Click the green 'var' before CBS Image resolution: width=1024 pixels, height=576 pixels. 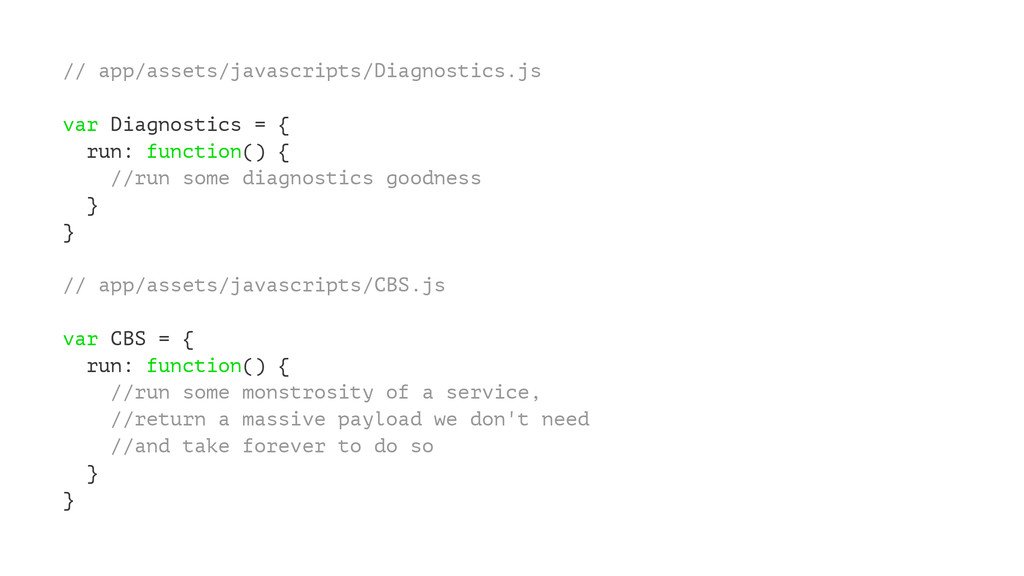pyautogui.click(x=80, y=339)
